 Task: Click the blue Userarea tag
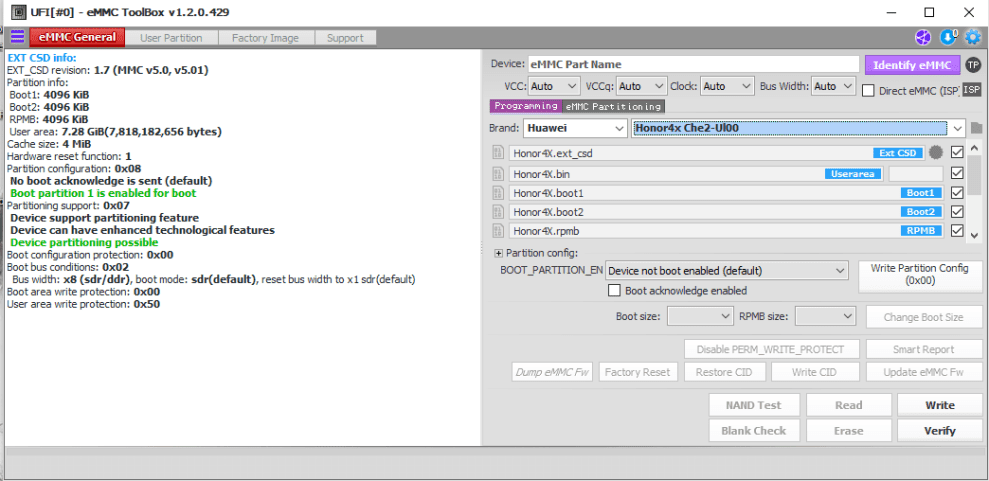coord(853,174)
